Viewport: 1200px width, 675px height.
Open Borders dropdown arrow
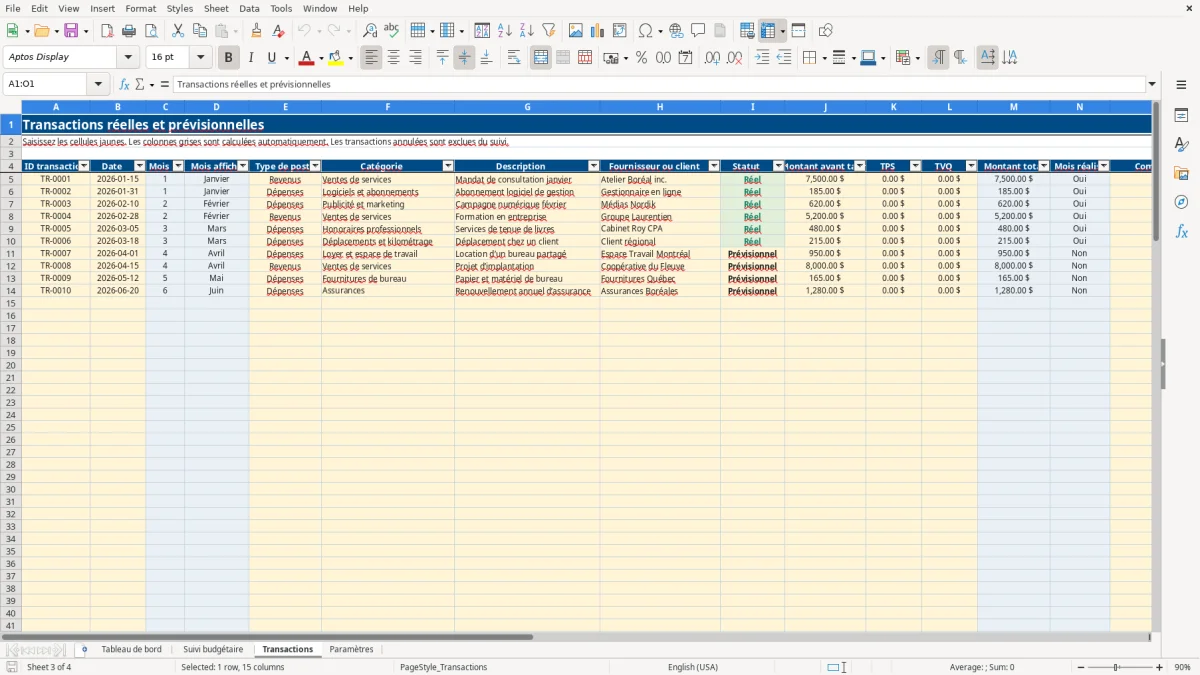824,58
